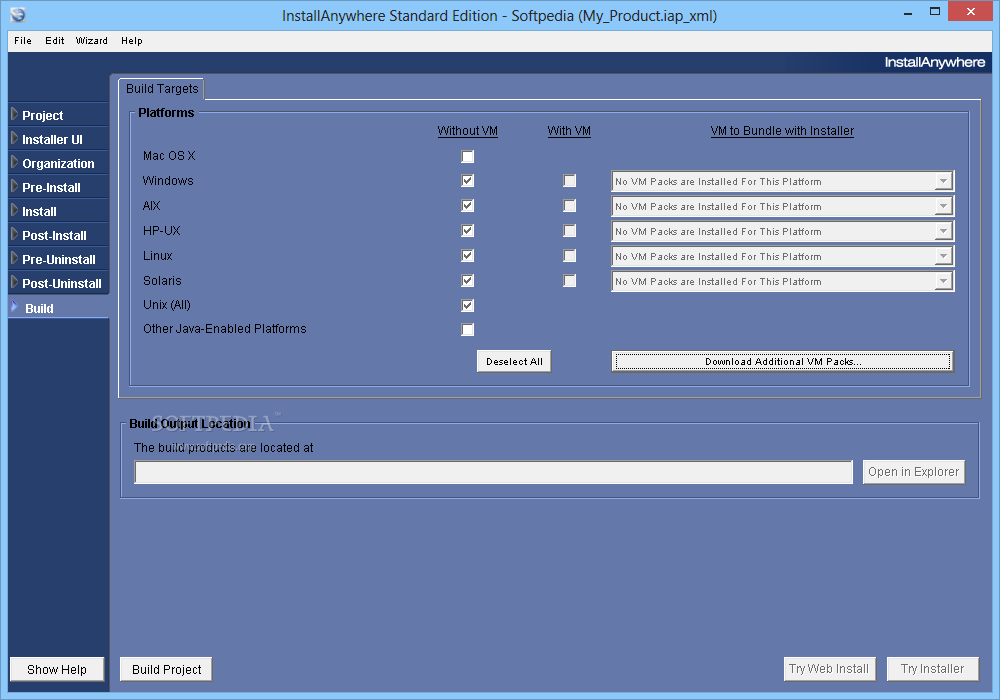The width and height of the screenshot is (1000, 700).
Task: Maximize the InstallAnywhere window
Action: pos(935,11)
